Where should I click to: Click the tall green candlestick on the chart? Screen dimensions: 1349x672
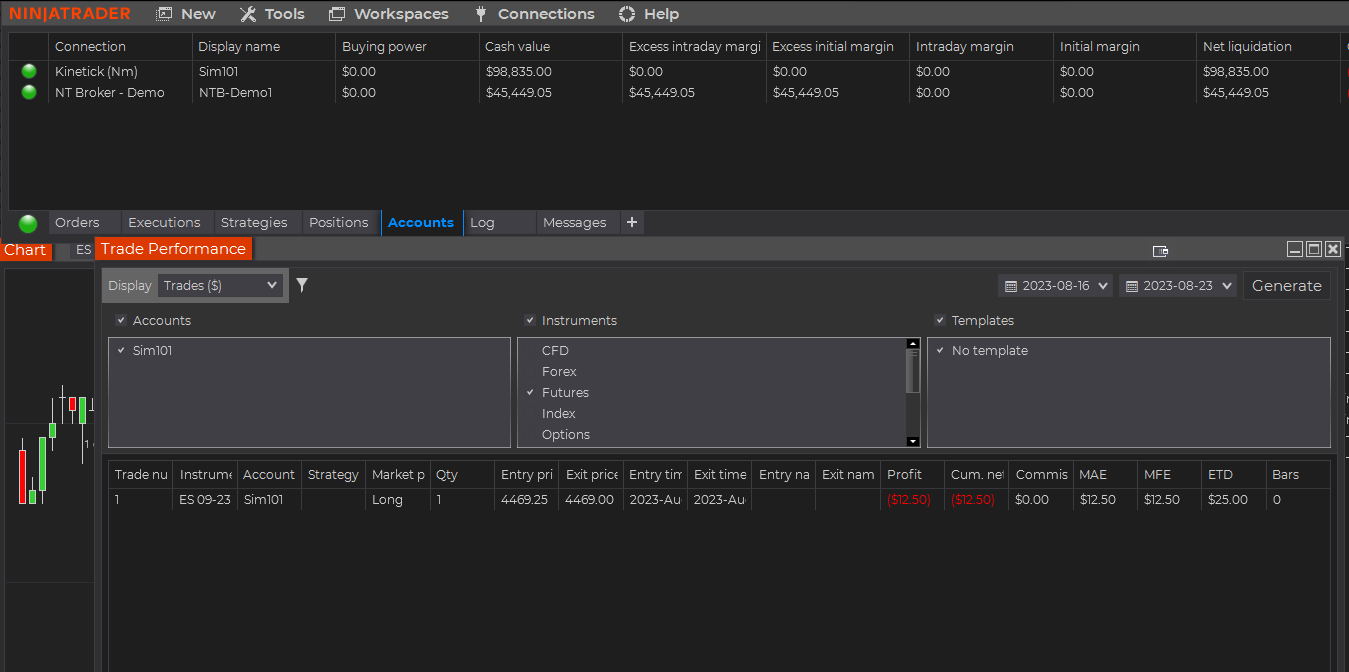pos(43,463)
